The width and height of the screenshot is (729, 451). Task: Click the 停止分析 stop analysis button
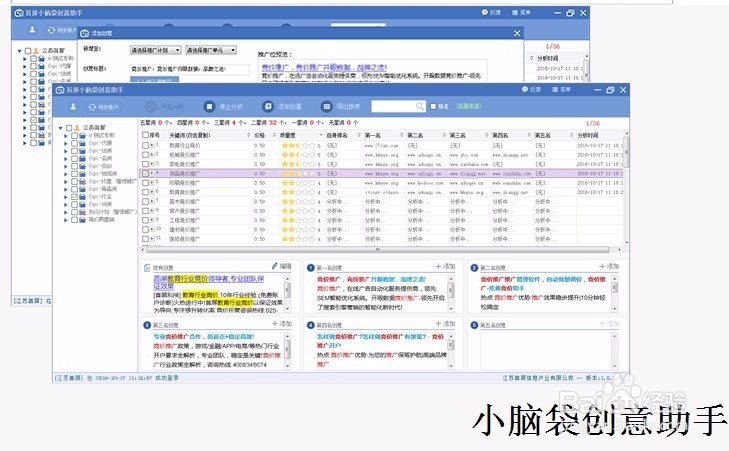tap(224, 106)
